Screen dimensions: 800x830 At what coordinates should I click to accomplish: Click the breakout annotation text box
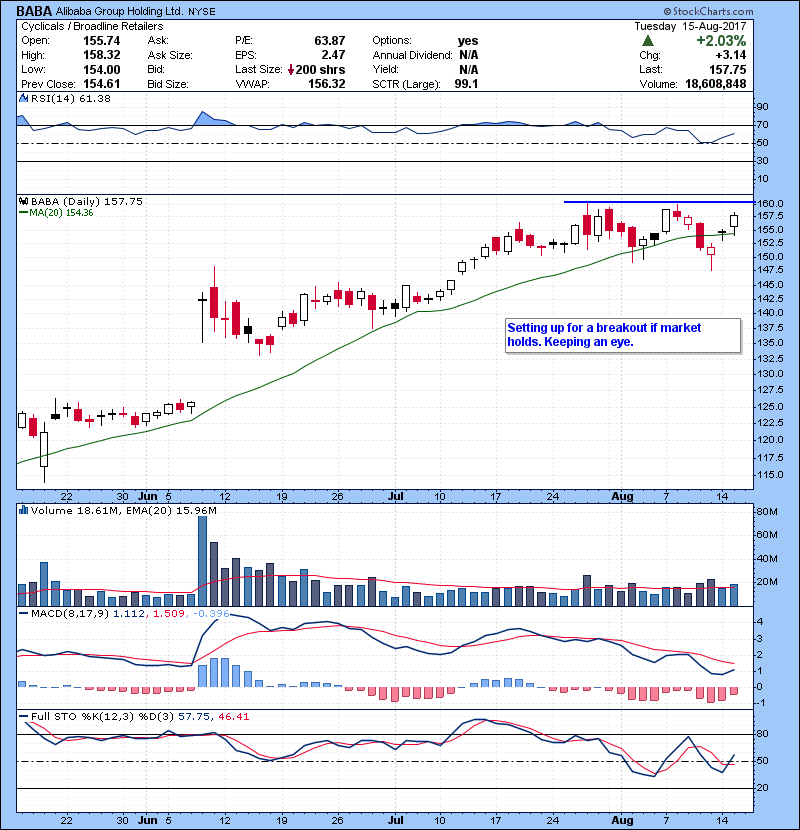(x=623, y=335)
